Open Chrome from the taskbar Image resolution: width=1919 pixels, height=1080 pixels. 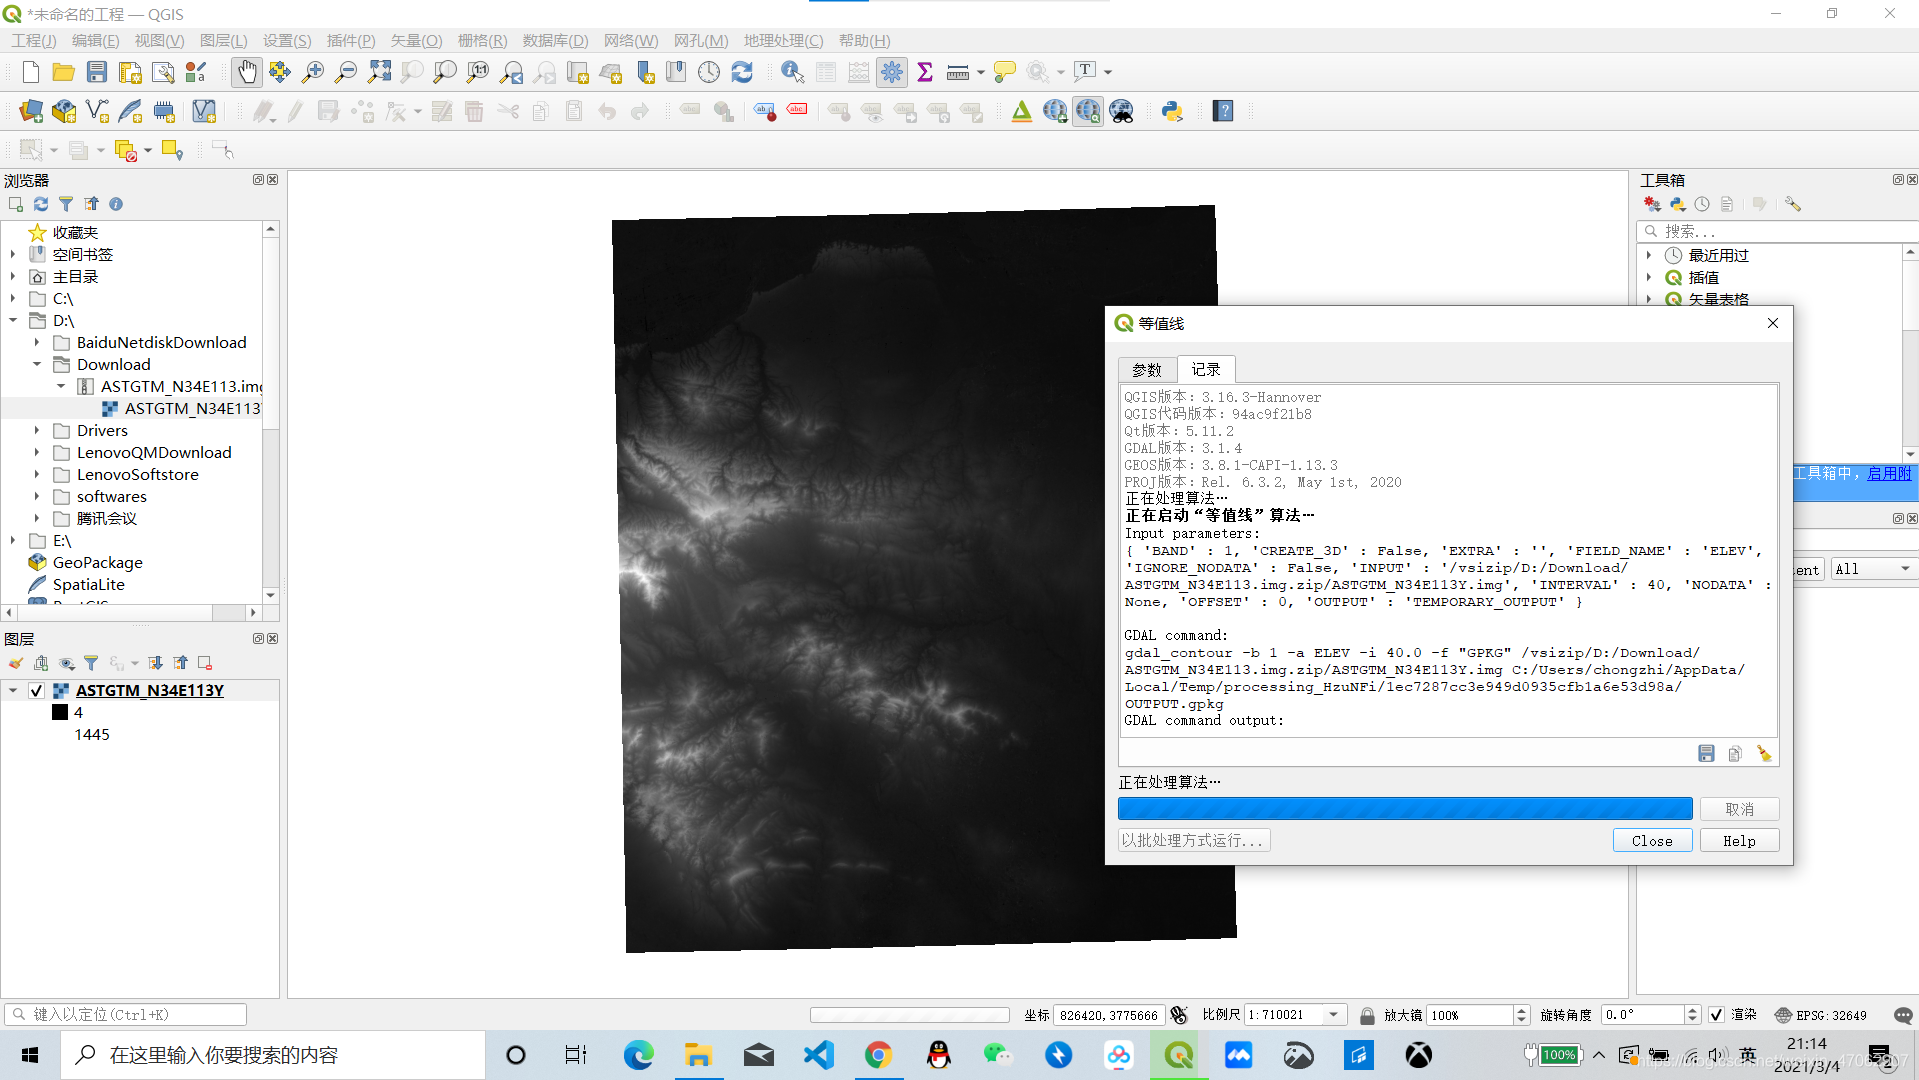pos(878,1055)
